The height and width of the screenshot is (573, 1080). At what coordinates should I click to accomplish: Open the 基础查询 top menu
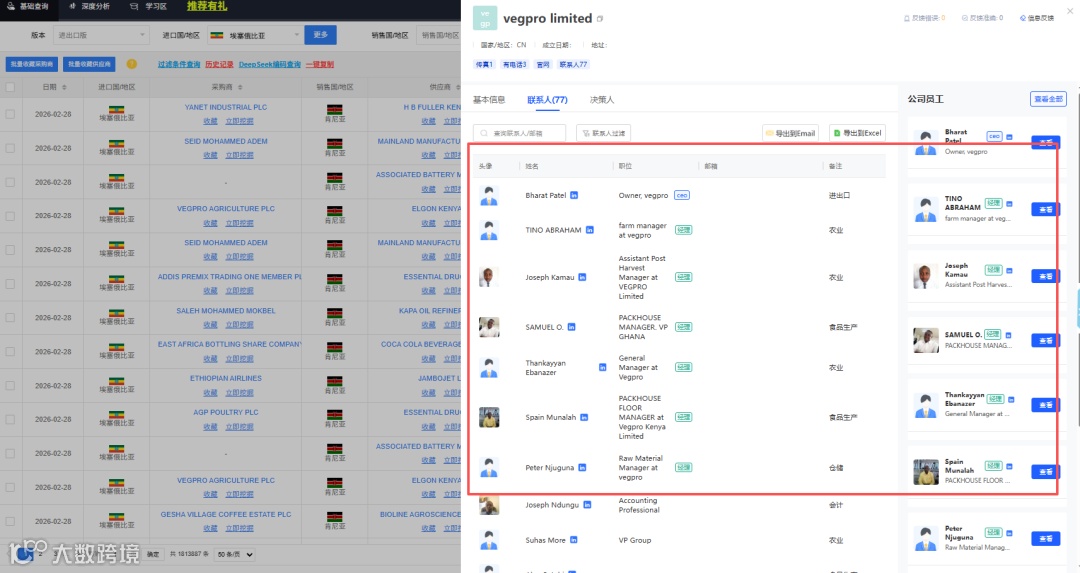point(28,6)
